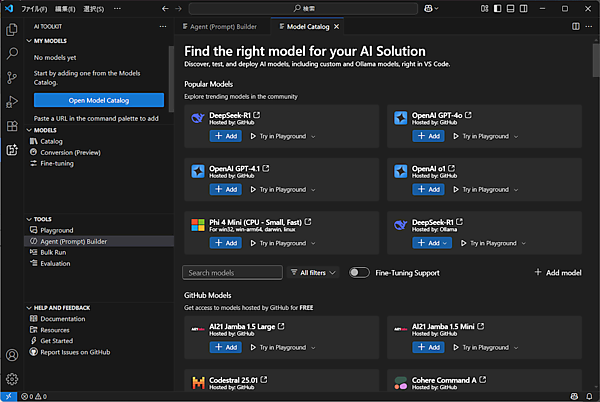This screenshot has height=402, width=600.
Task: Open DeepSeek-R1 GitHub external link icon
Action: pyautogui.click(x=257, y=115)
